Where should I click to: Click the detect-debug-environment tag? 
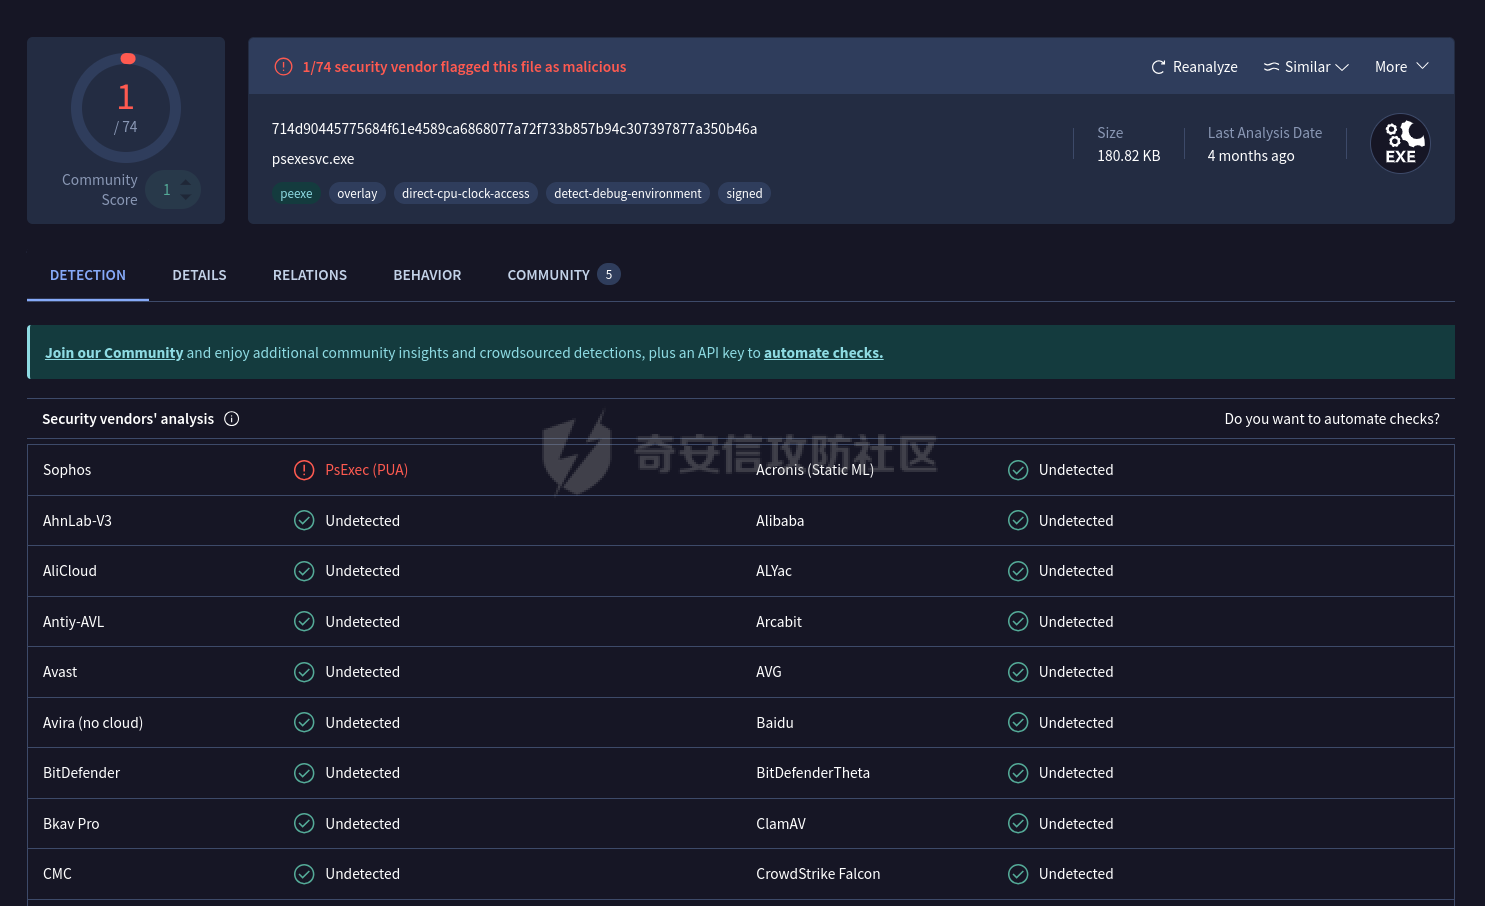tap(628, 194)
